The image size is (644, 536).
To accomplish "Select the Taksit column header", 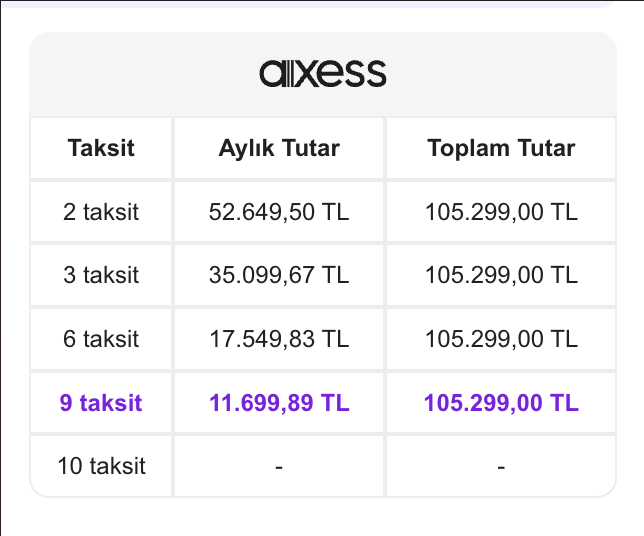I will coord(101,148).
